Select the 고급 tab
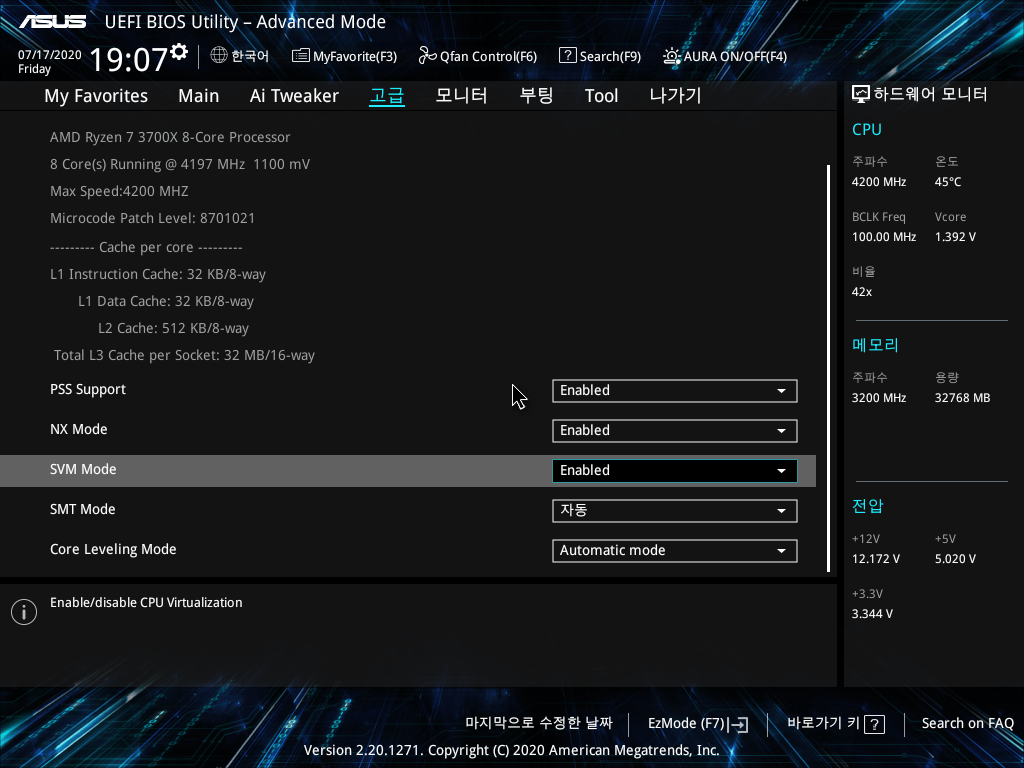This screenshot has width=1024, height=768. (387, 96)
